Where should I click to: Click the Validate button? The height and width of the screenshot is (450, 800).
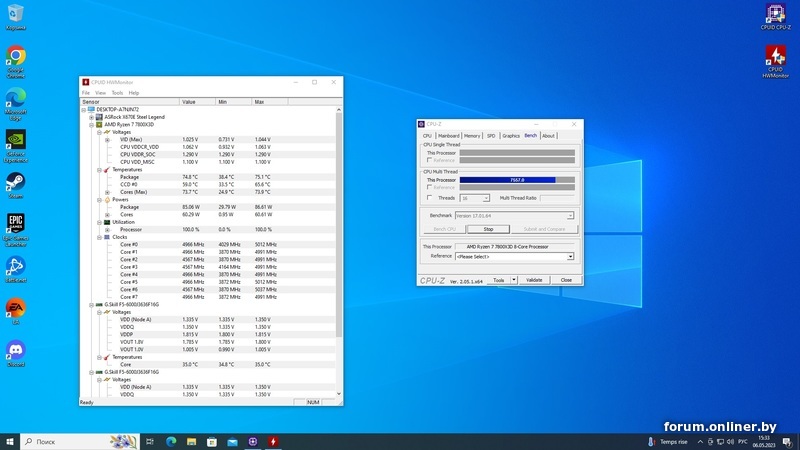click(534, 280)
